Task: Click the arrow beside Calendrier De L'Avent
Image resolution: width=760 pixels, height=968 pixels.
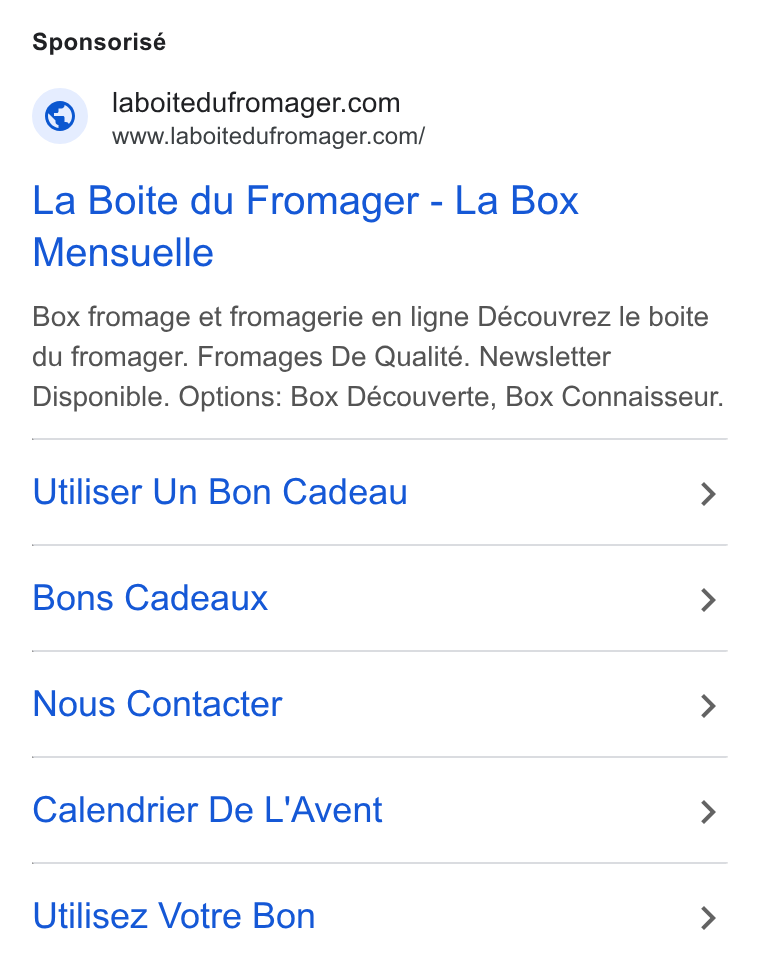Action: click(x=708, y=812)
